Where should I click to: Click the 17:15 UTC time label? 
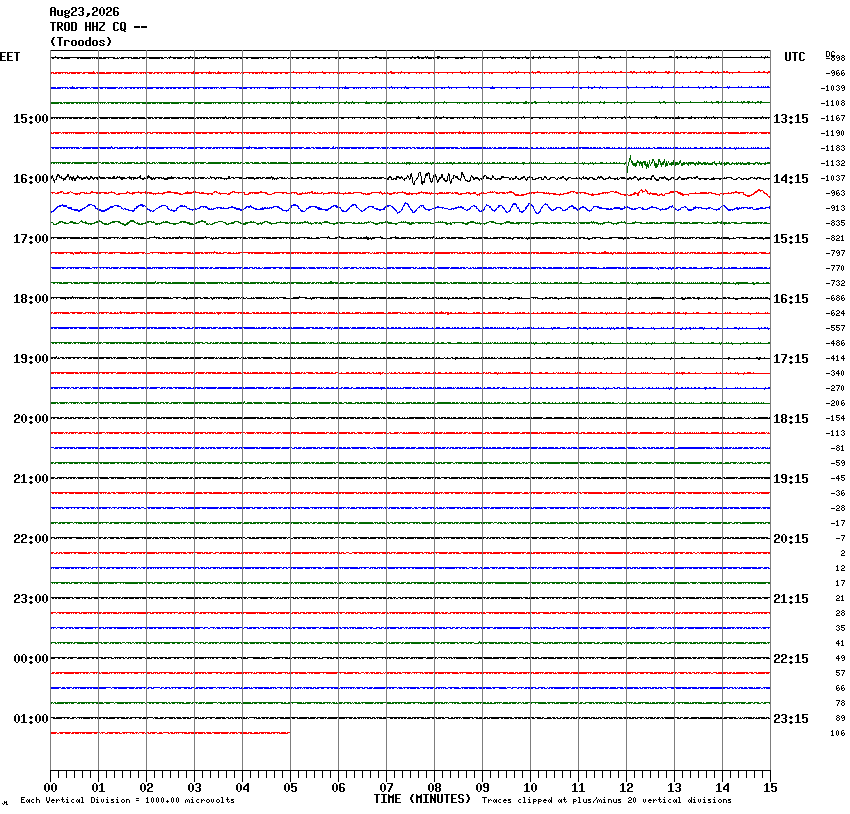[x=790, y=359]
